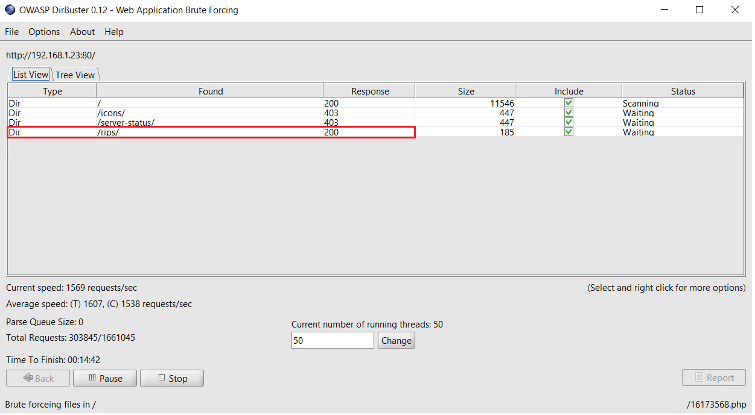This screenshot has height=415, width=755.
Task: Open the Help menu
Action: tap(113, 32)
